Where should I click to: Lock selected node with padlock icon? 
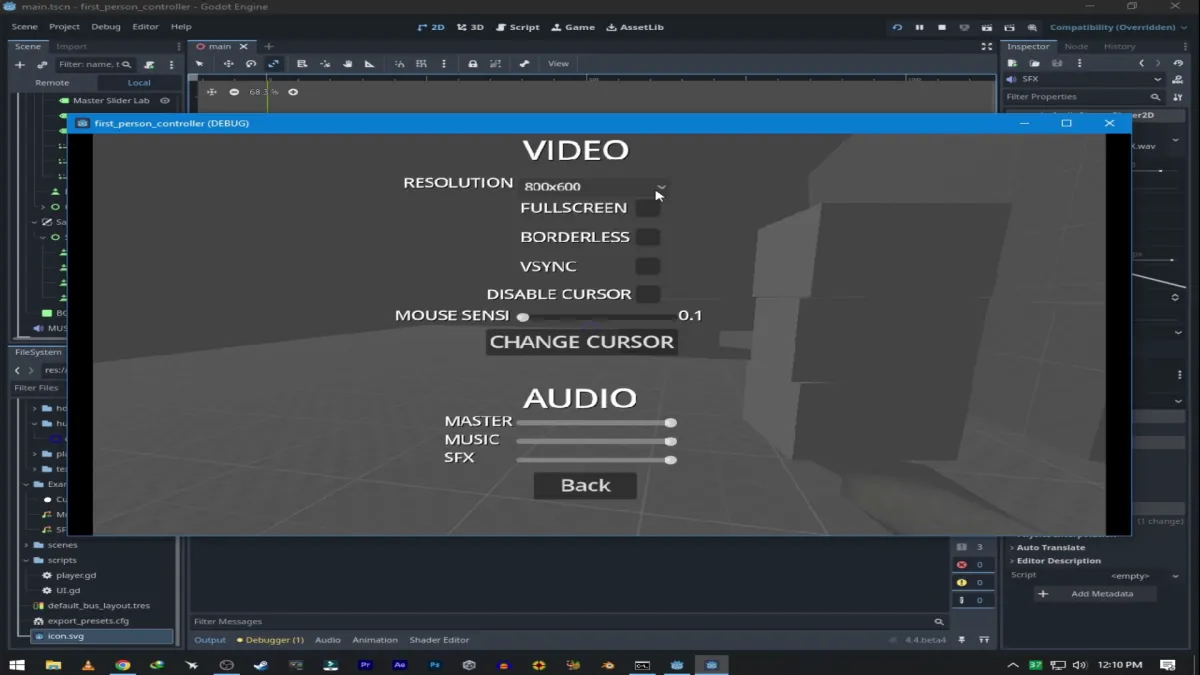tap(473, 64)
